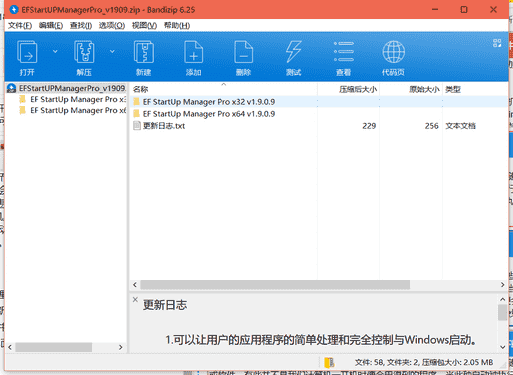Click the status bar file count text
This screenshot has width=513, height=375.
424,362
